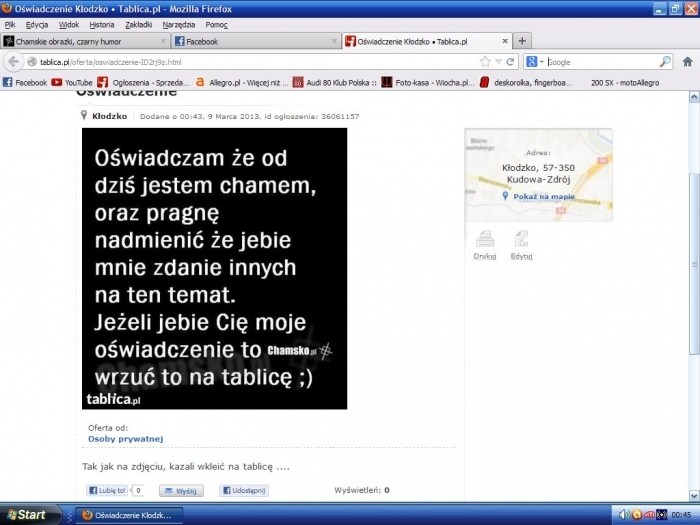Screen dimensions: 700x525
Task: Bookmark this page with star icon
Action: coord(485,62)
